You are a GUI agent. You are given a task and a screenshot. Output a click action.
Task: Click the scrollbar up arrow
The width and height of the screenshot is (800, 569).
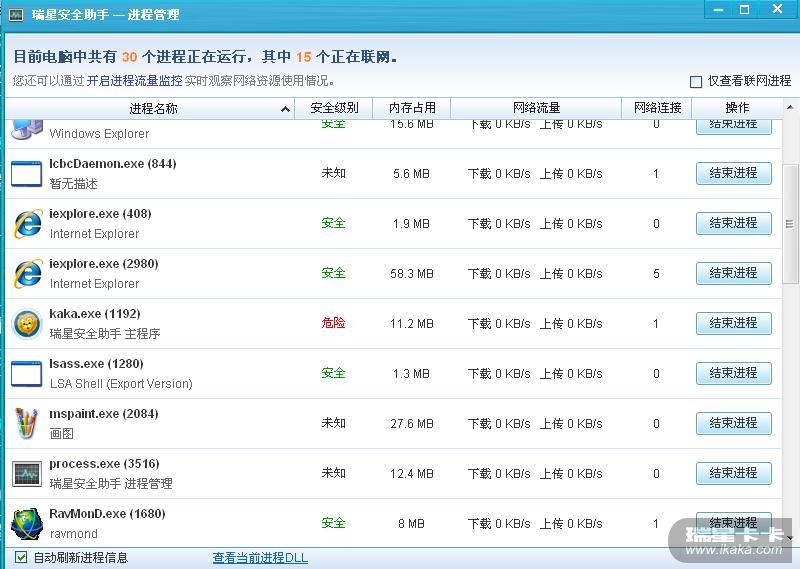790,108
